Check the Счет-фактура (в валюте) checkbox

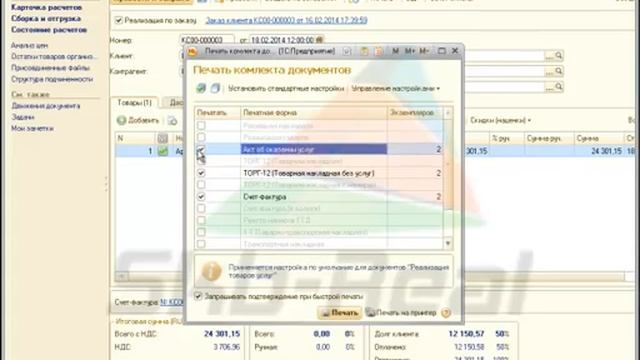point(201,209)
